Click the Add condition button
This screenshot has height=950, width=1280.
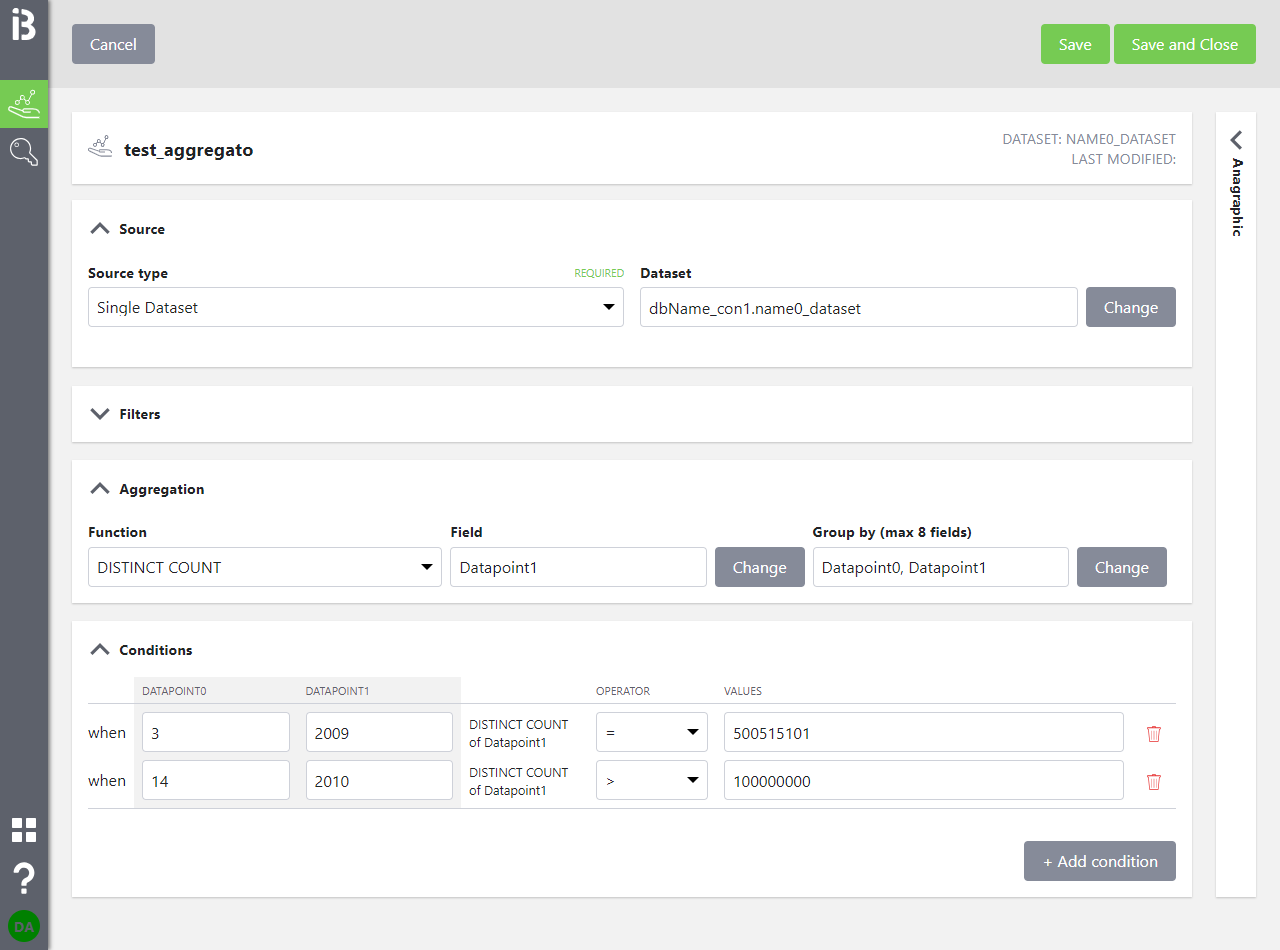(x=1099, y=861)
